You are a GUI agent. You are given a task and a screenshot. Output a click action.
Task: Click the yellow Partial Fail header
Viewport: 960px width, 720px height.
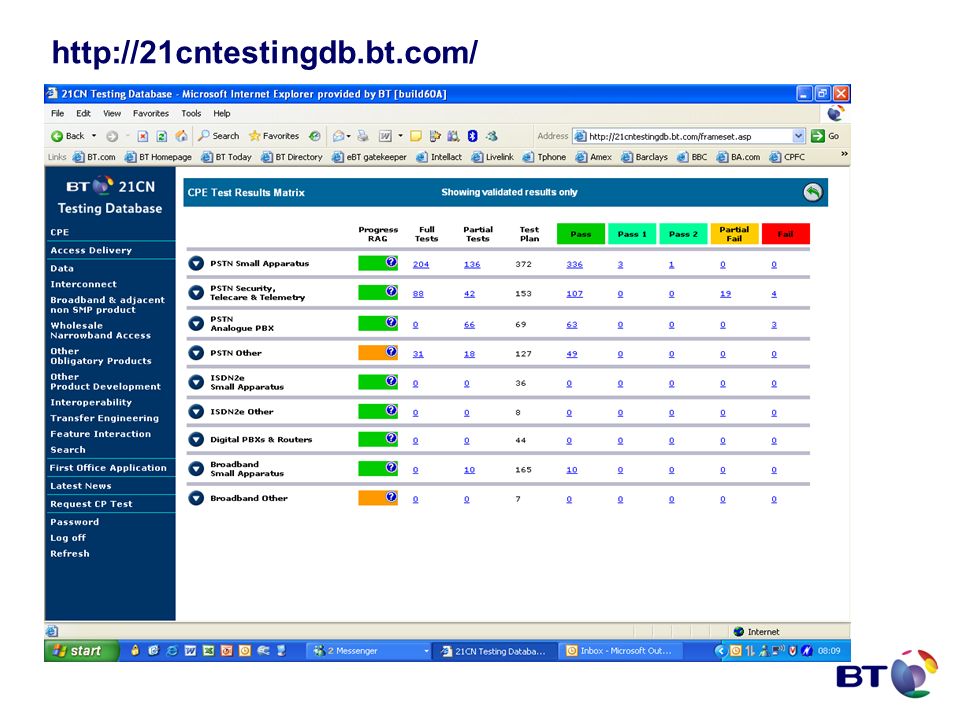click(x=734, y=234)
